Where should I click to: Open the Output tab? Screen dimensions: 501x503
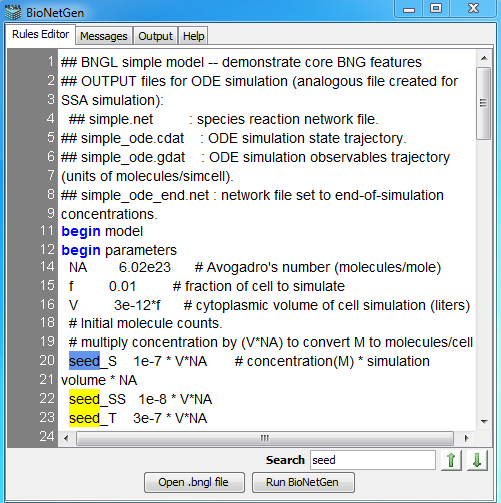point(155,36)
